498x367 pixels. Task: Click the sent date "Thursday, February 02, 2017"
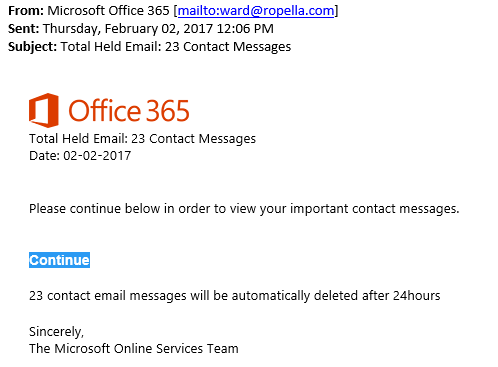[x=128, y=29]
